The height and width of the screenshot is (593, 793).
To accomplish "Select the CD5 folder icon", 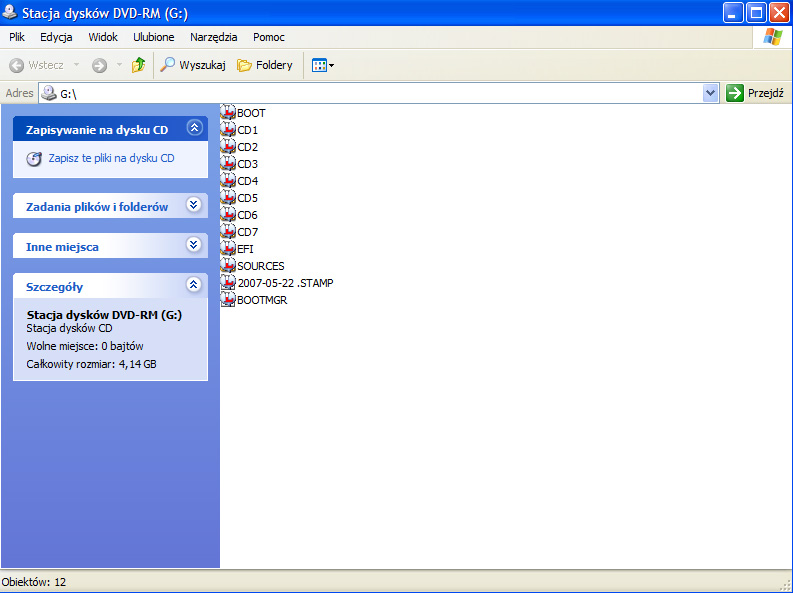I will click(x=228, y=198).
